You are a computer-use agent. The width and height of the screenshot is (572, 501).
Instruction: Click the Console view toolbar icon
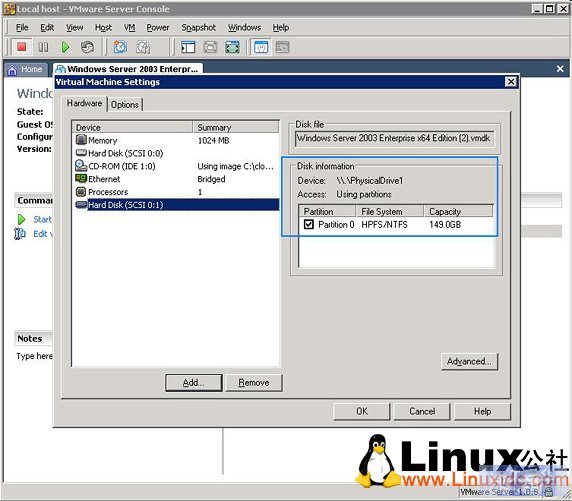pos(282,47)
